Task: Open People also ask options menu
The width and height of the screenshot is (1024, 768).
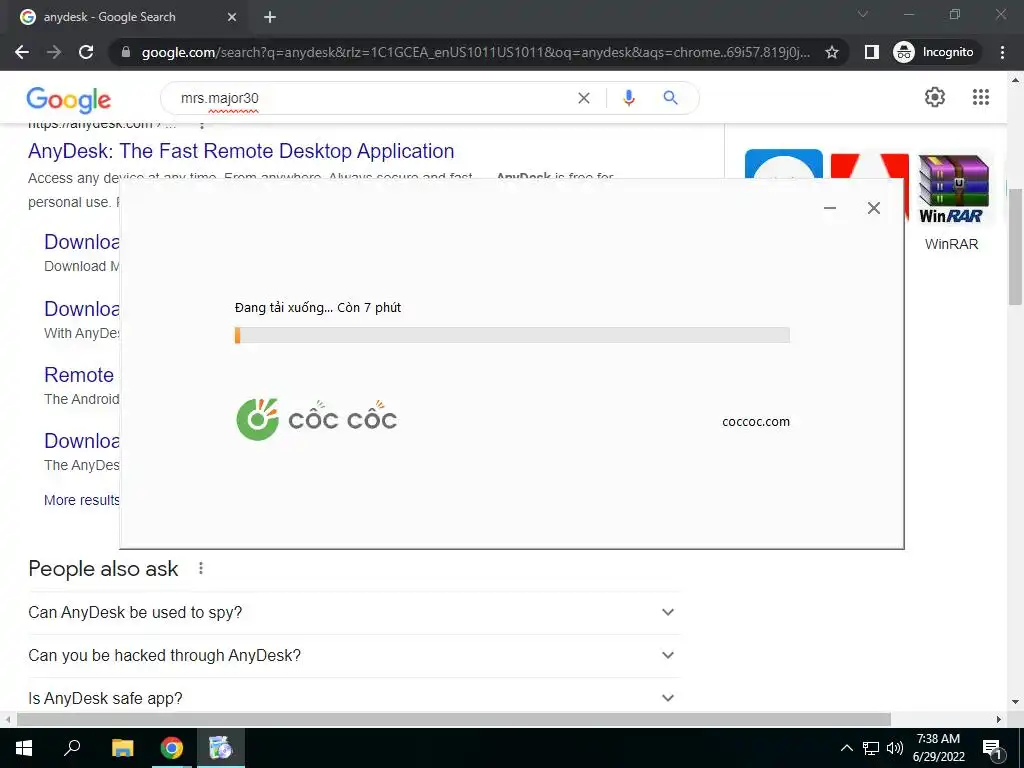Action: (201, 569)
